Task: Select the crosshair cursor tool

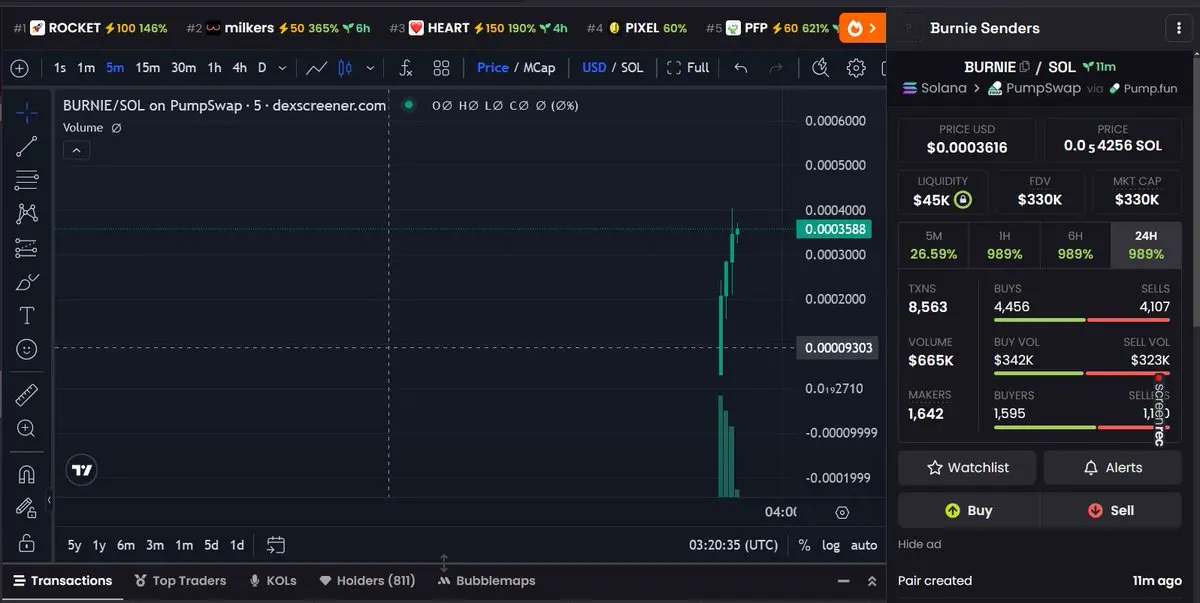Action: (27, 111)
